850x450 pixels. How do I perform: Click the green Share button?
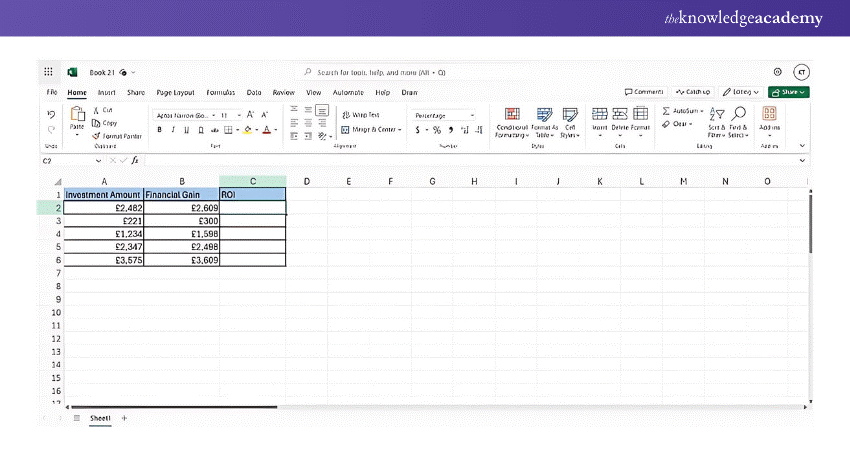[x=788, y=92]
